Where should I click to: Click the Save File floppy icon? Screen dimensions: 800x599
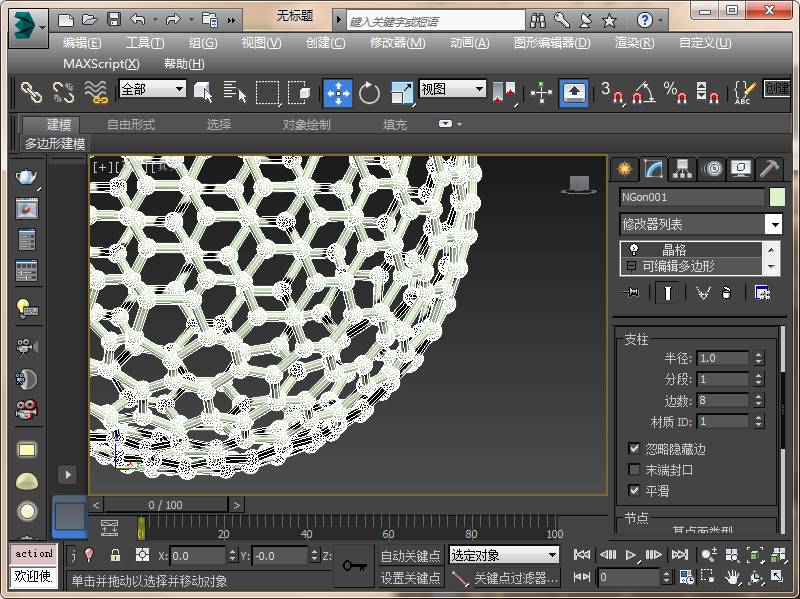point(113,20)
